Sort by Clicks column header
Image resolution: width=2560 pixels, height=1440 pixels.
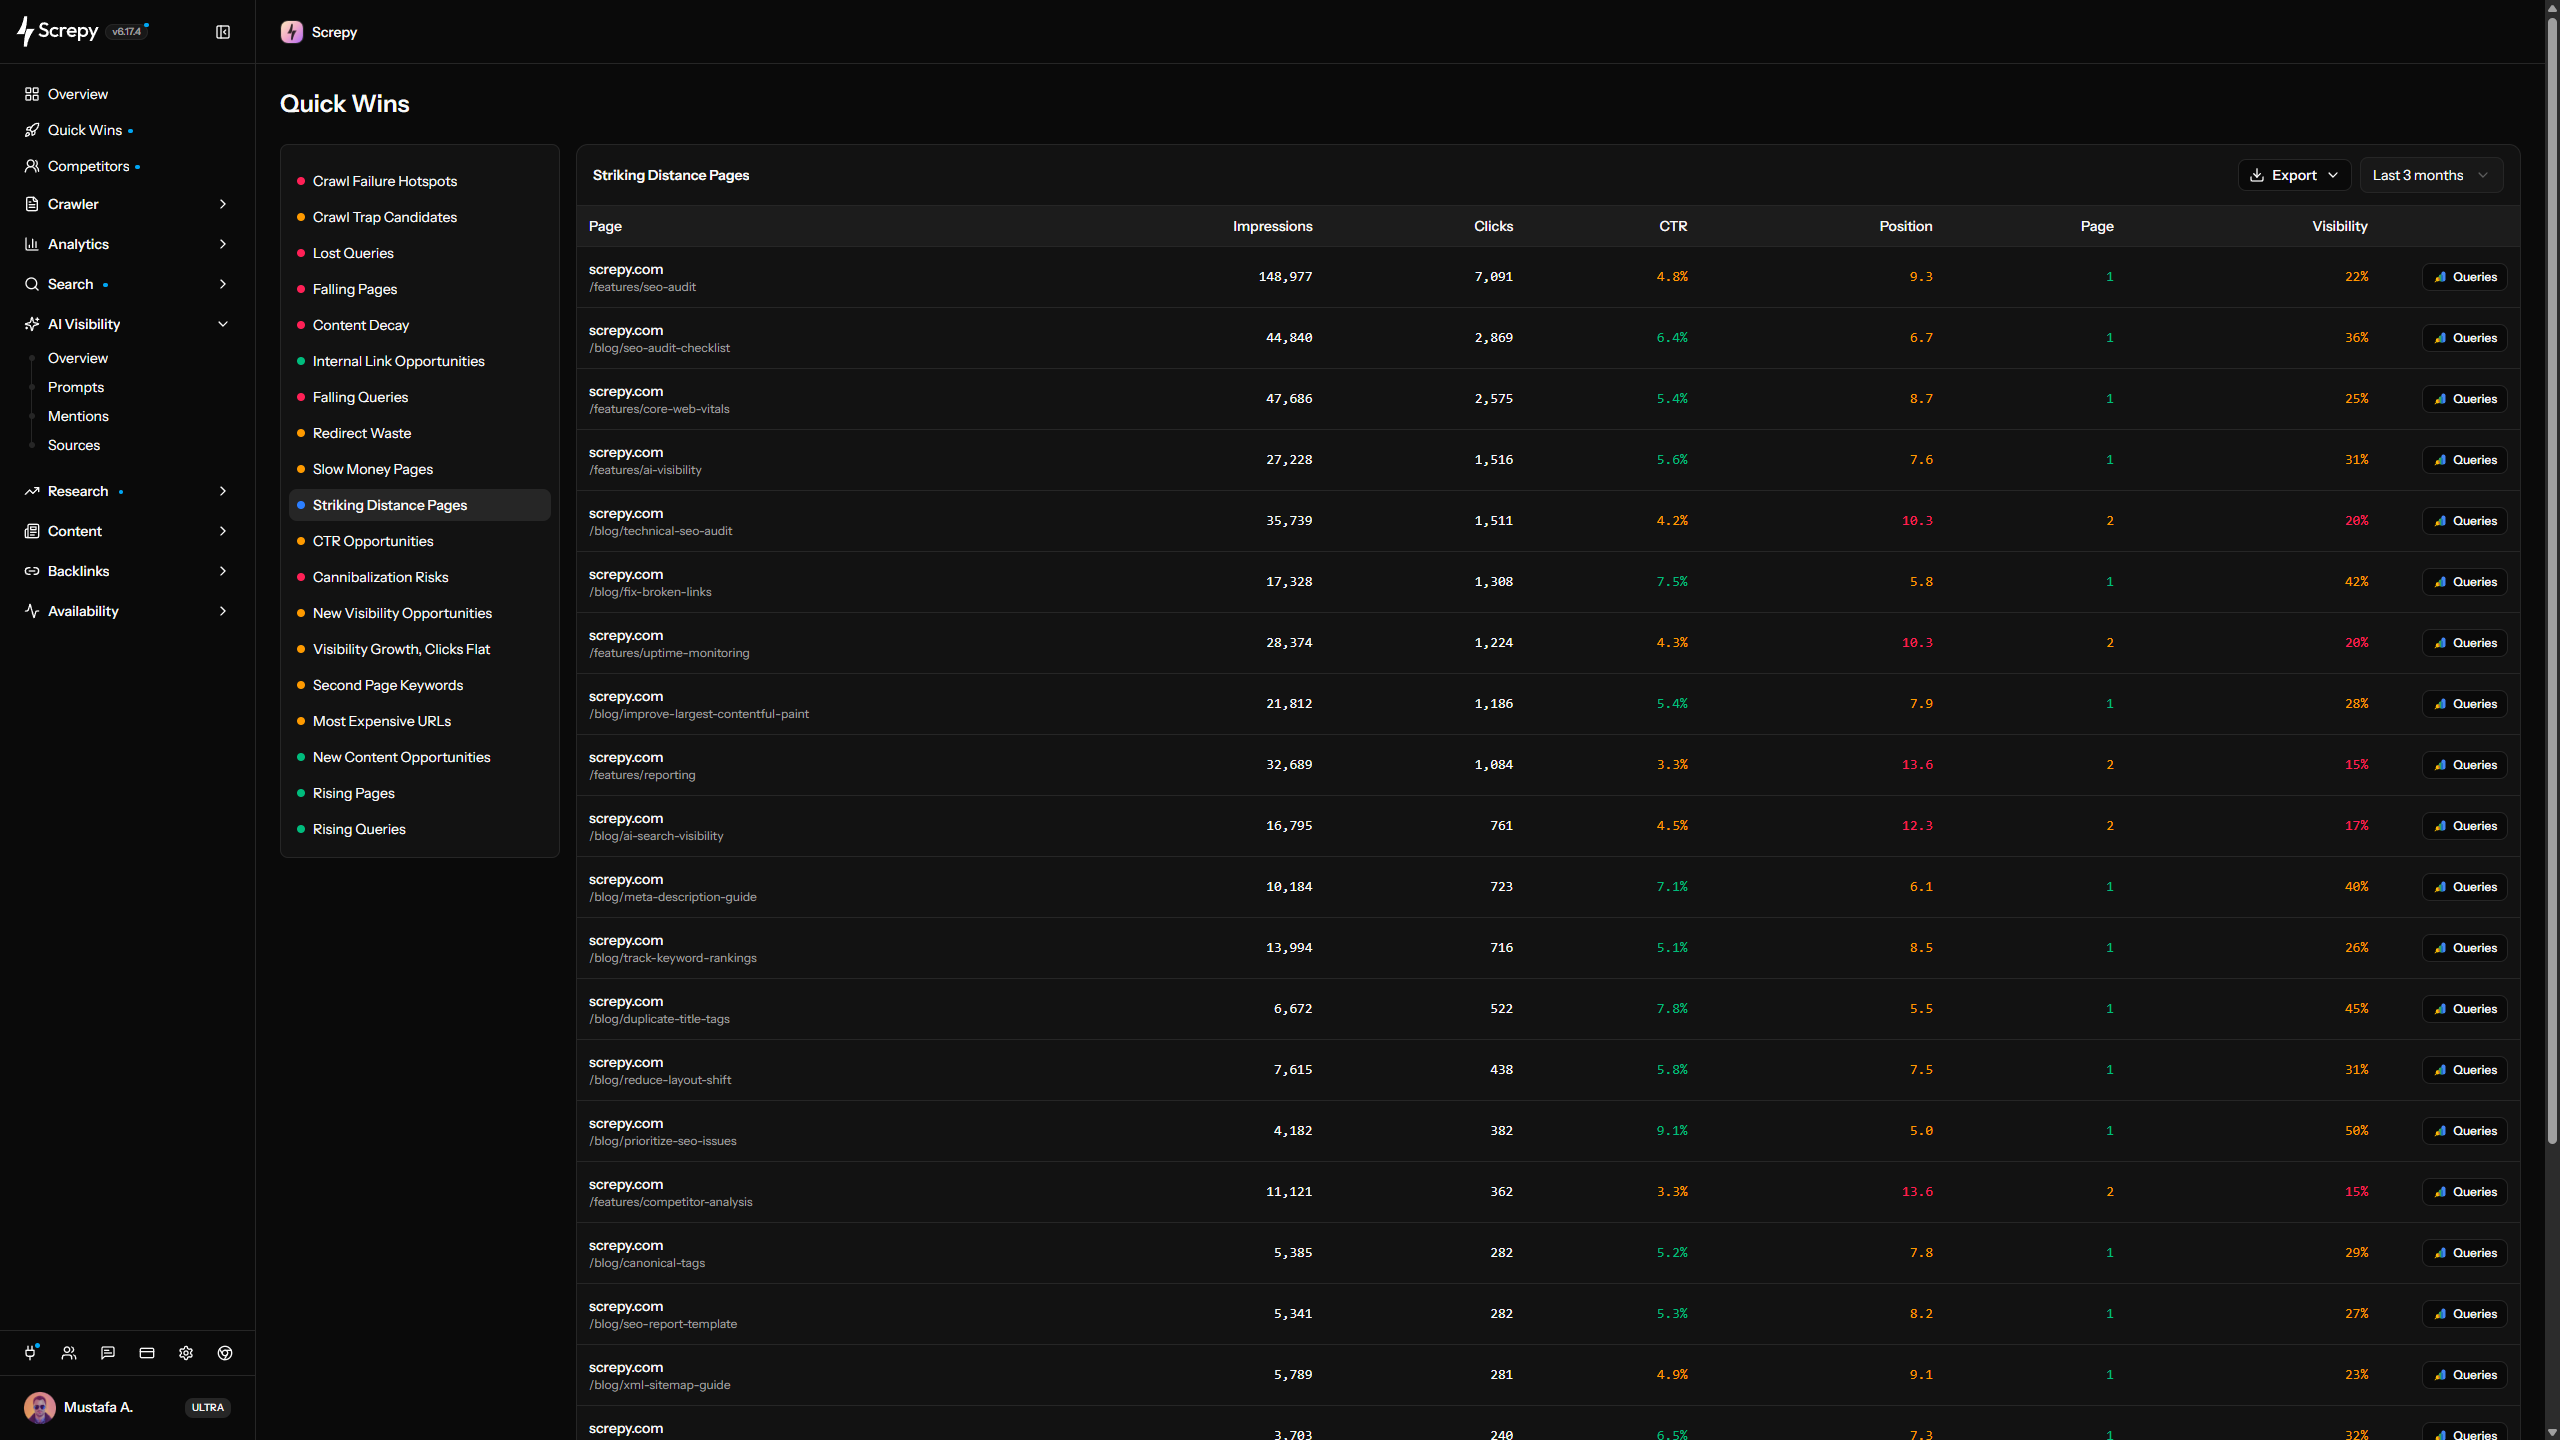(1493, 226)
